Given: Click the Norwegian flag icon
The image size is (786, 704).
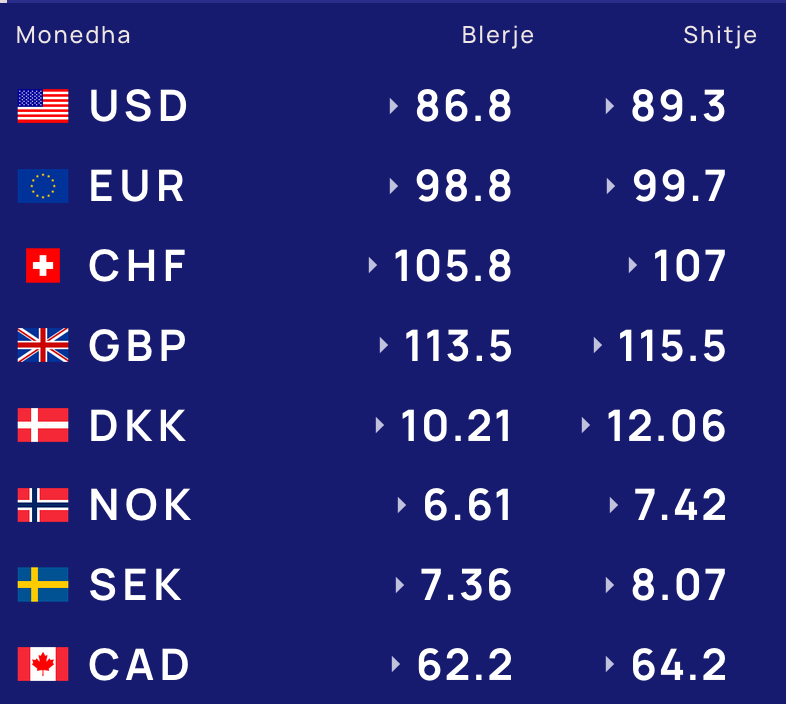Looking at the screenshot, I should tap(43, 505).
